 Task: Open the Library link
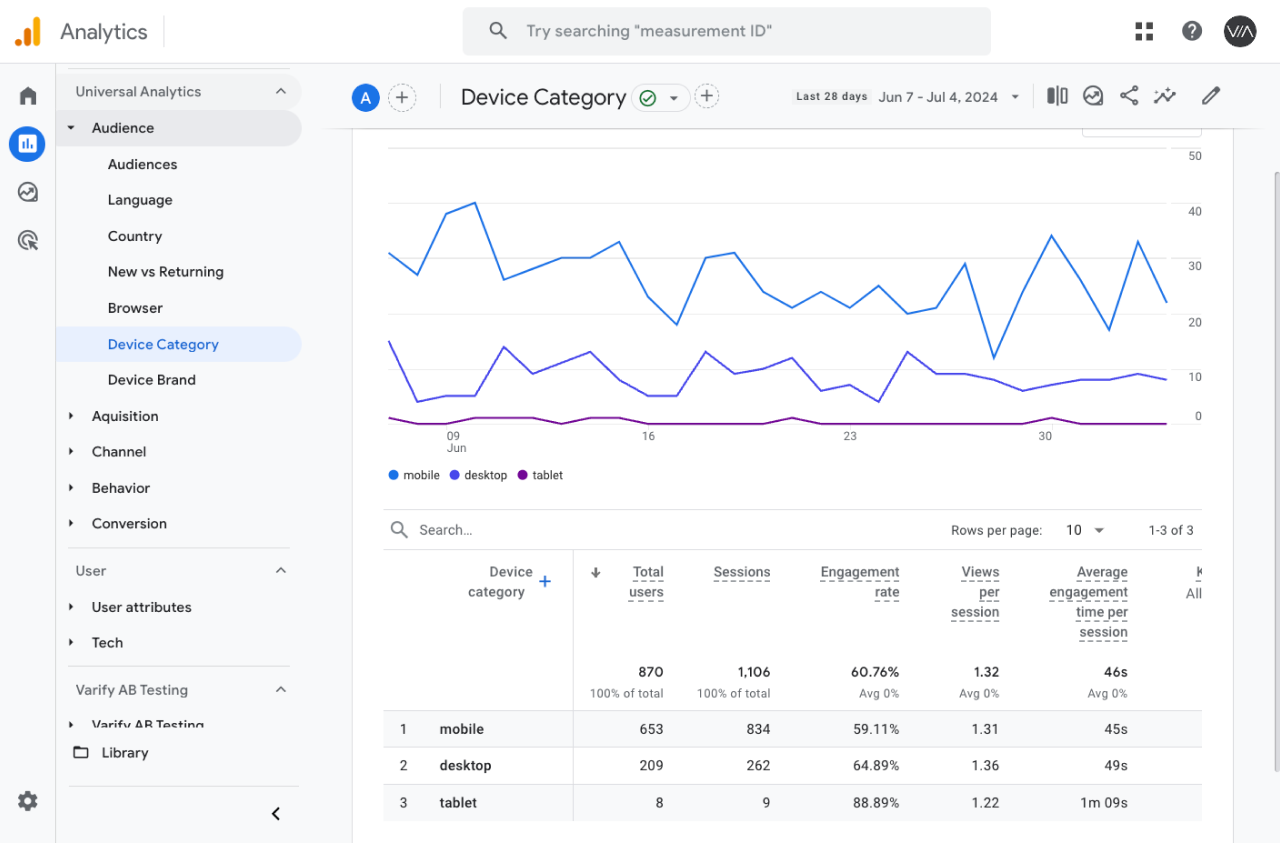[x=124, y=753]
